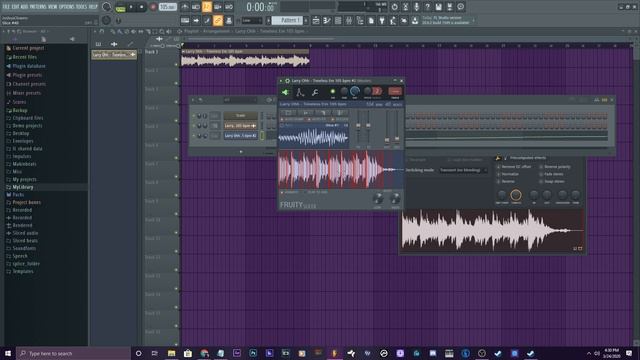The image size is (640, 360).
Task: Click the microphone recording icon
Action: click(x=416, y=7)
